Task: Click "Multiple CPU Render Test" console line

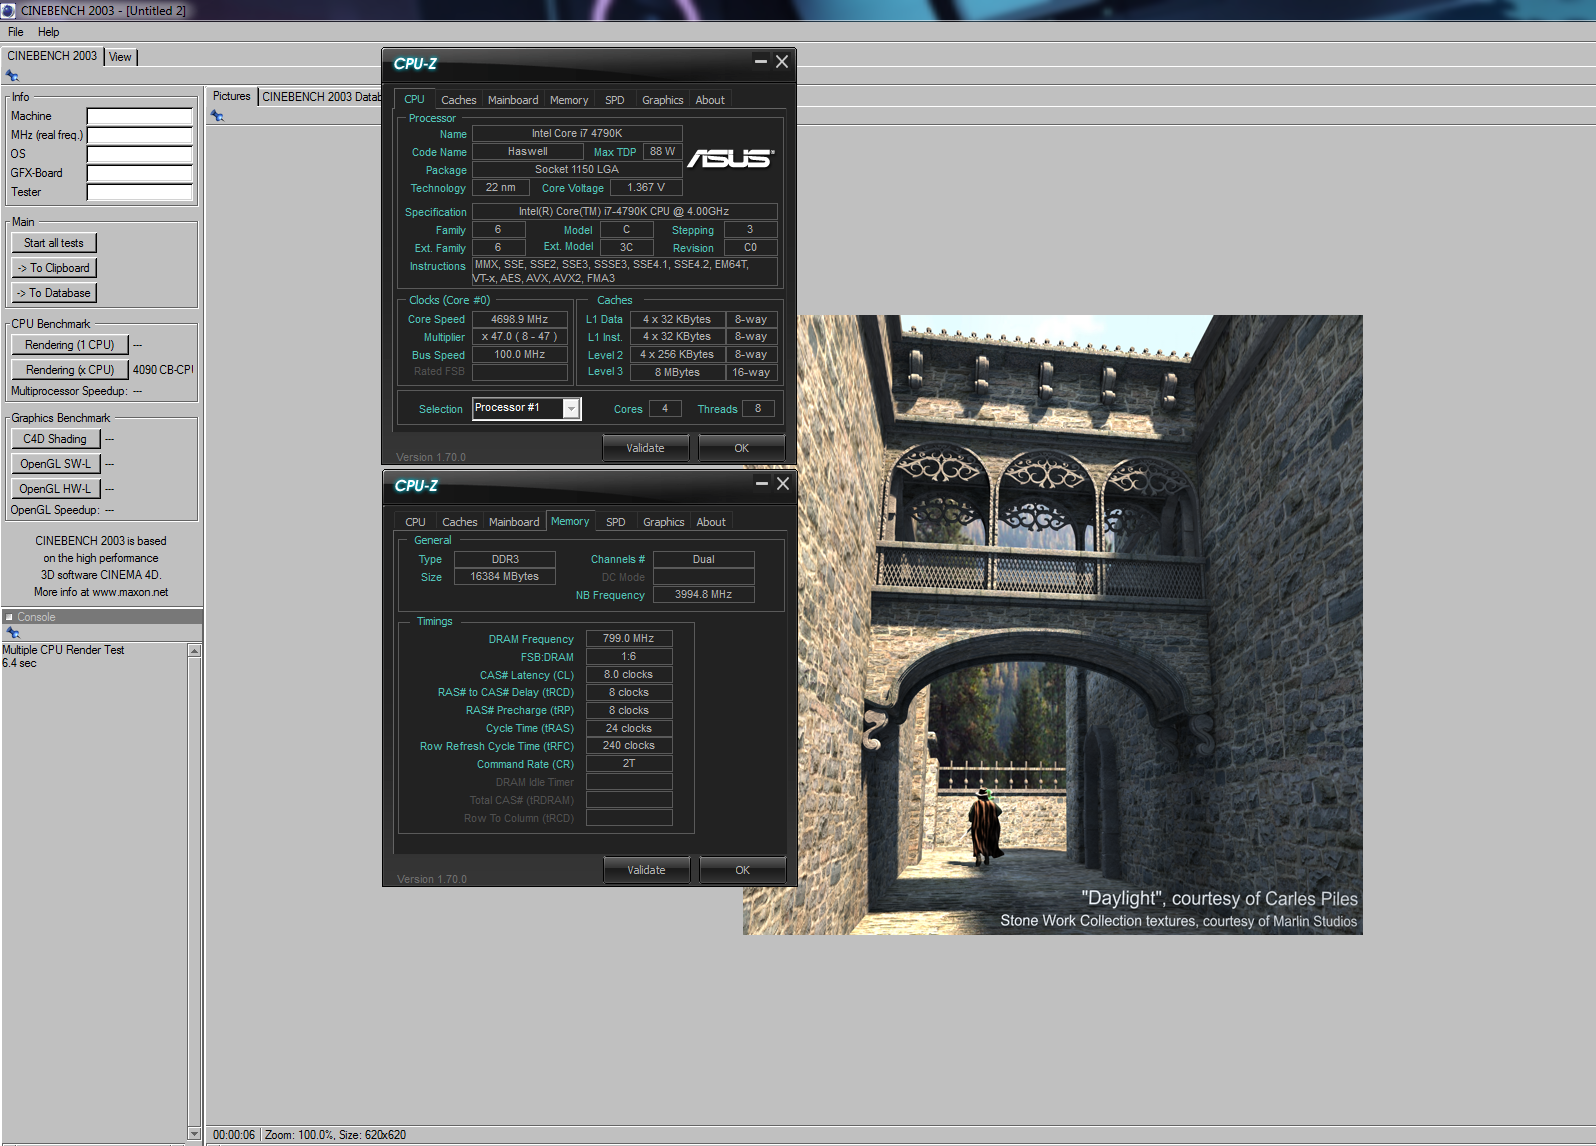Action: click(x=63, y=650)
